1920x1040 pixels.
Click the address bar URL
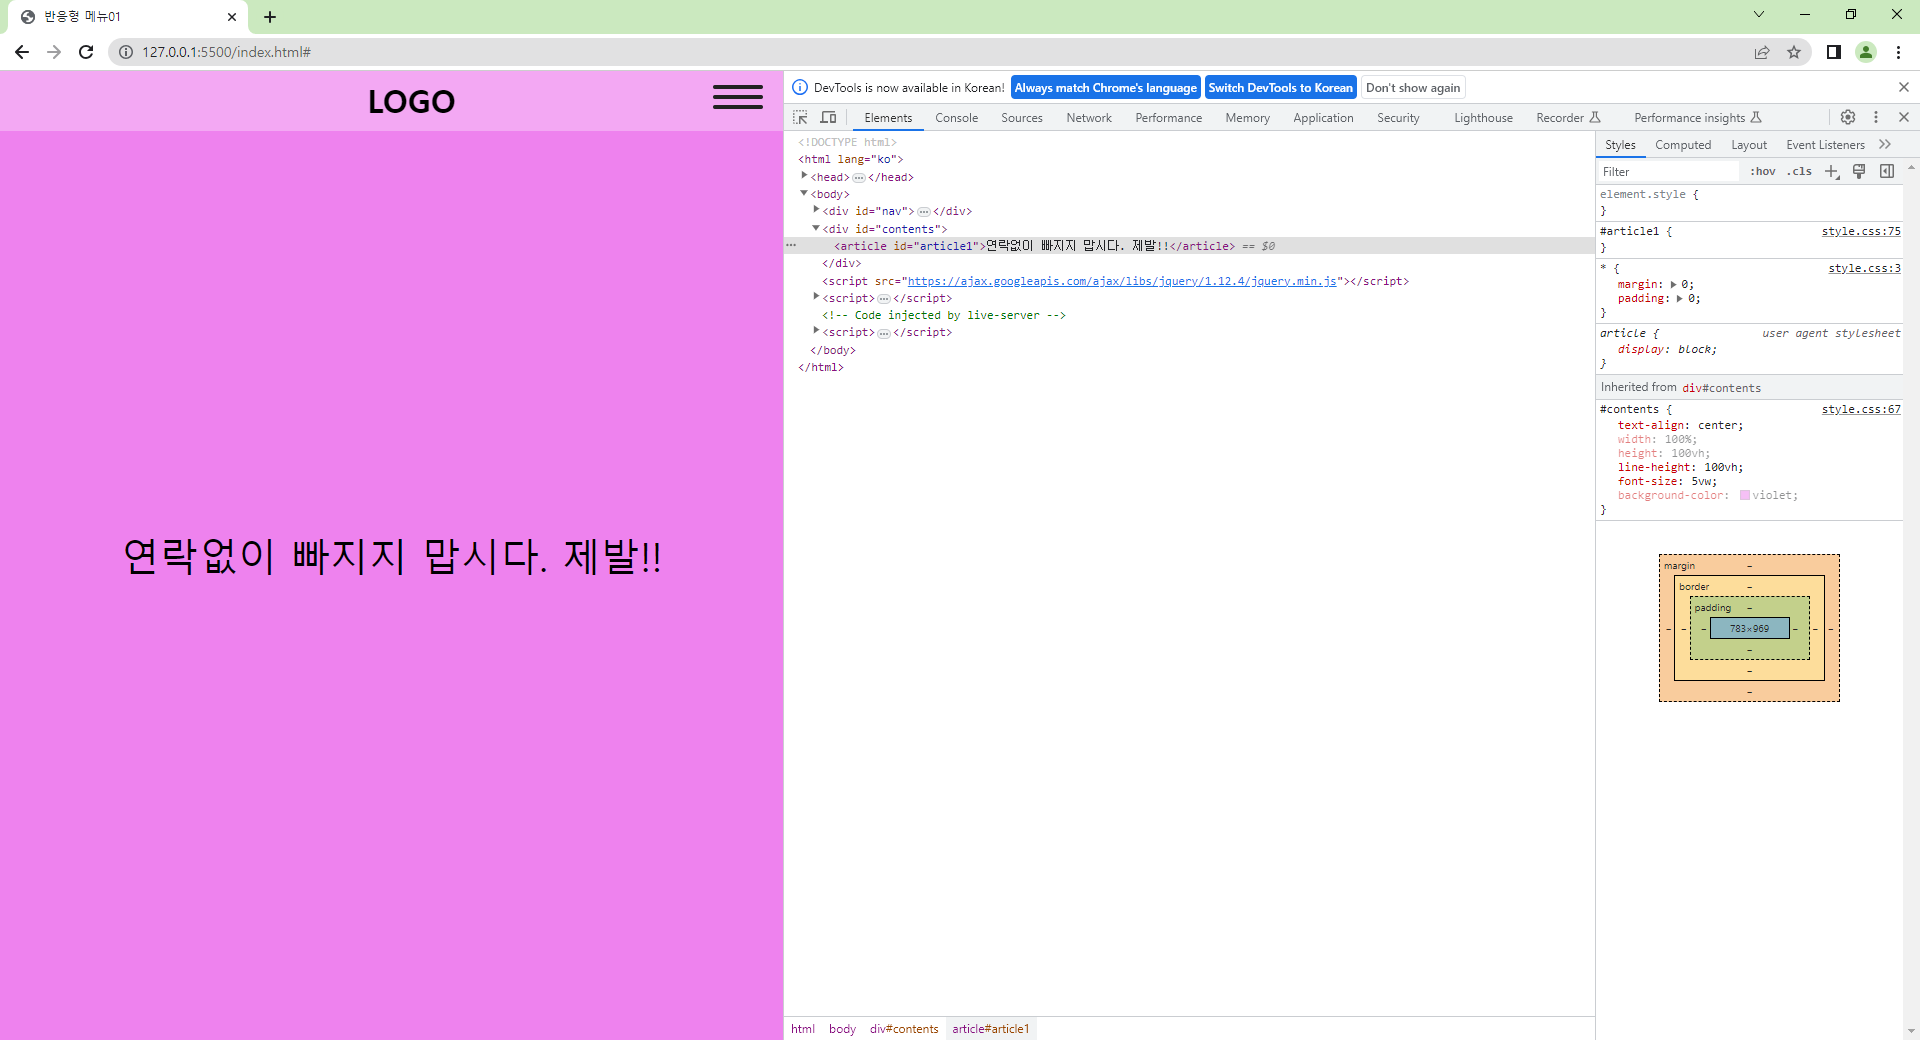pos(226,52)
